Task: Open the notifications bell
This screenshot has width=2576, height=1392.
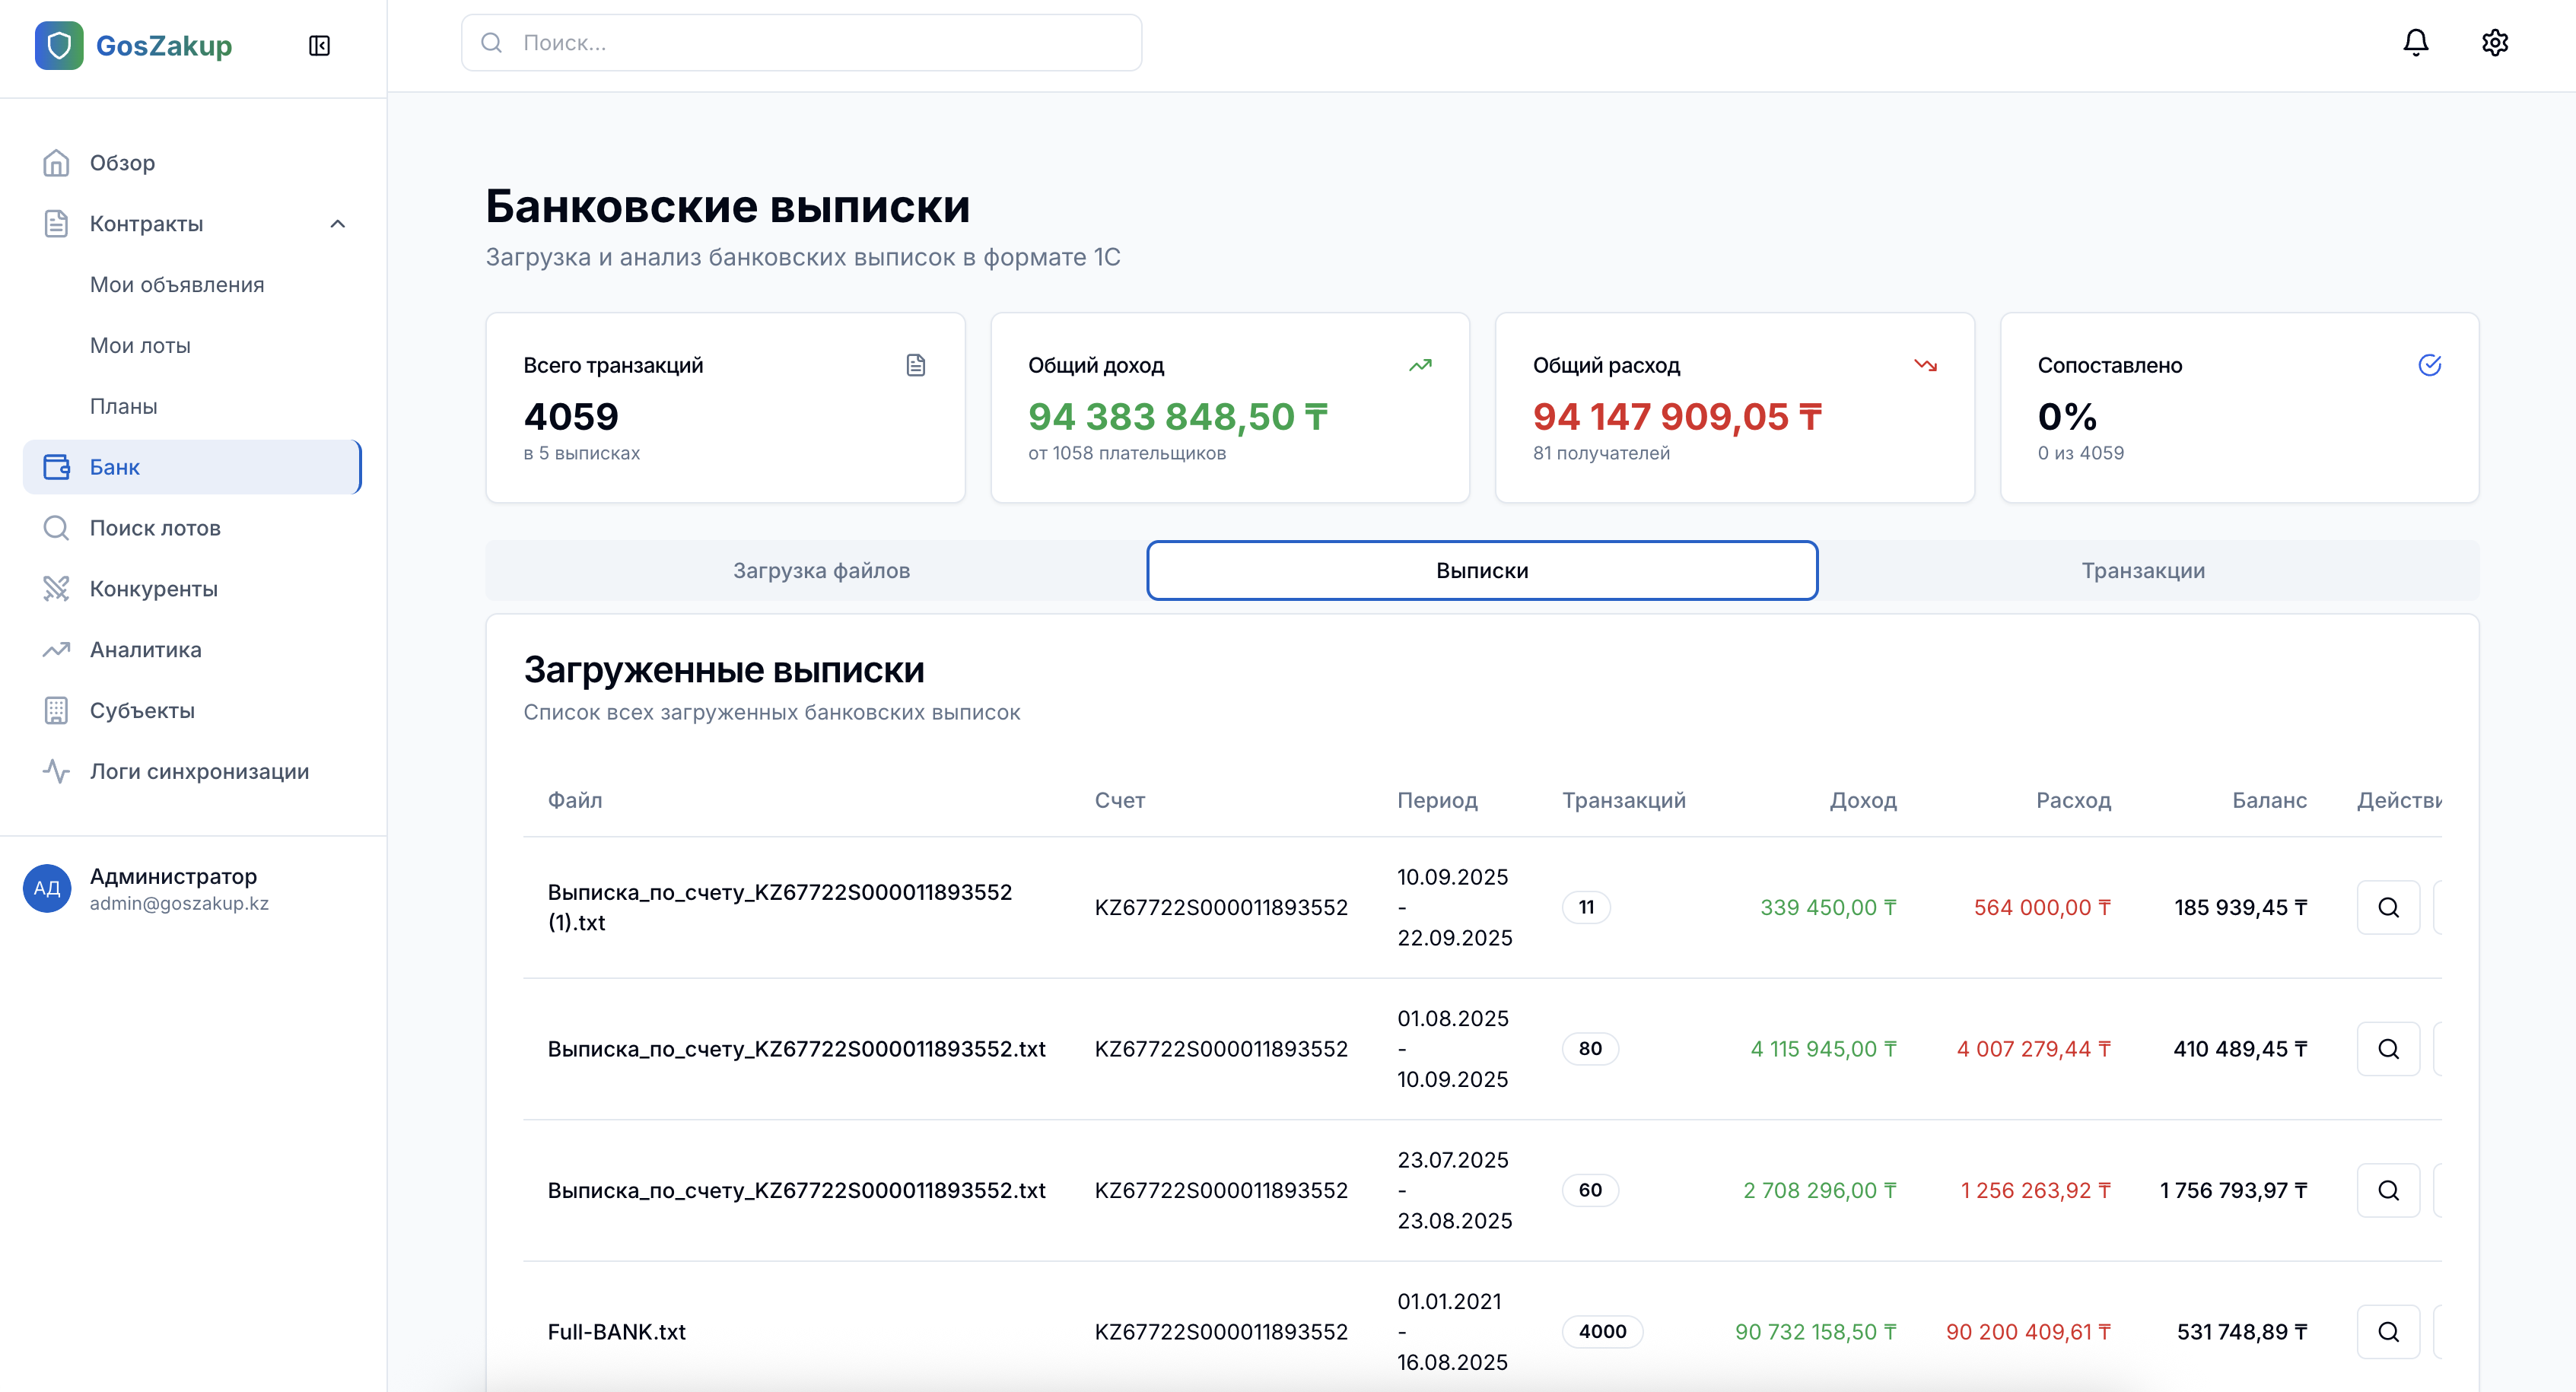Action: click(x=2415, y=43)
